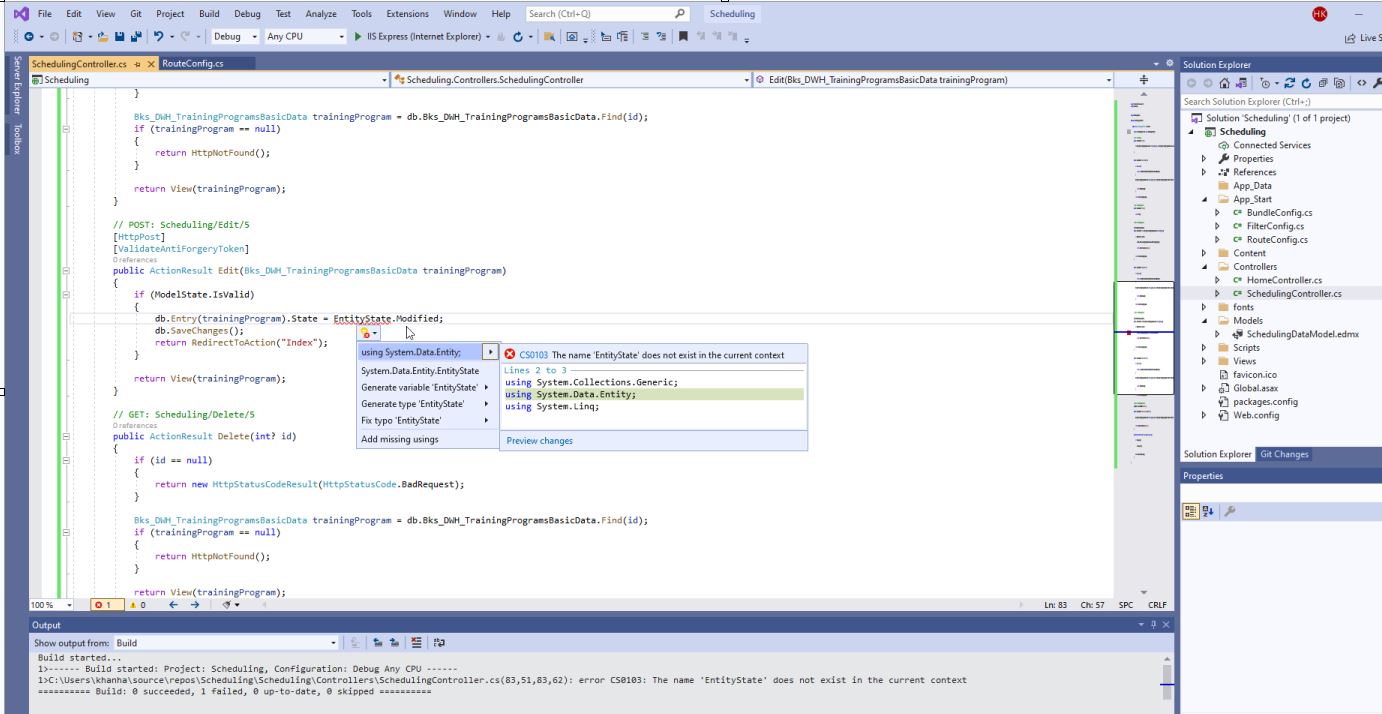The width and height of the screenshot is (1382, 714).
Task: Open the Server Explorer side tab
Action: tap(16, 85)
